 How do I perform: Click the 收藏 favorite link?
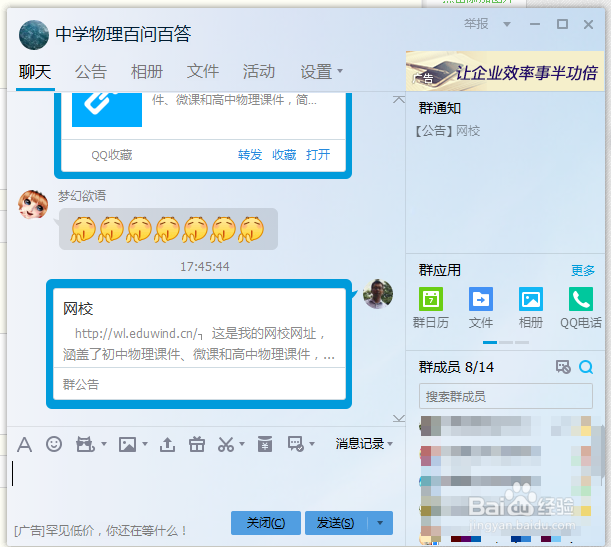(x=284, y=155)
